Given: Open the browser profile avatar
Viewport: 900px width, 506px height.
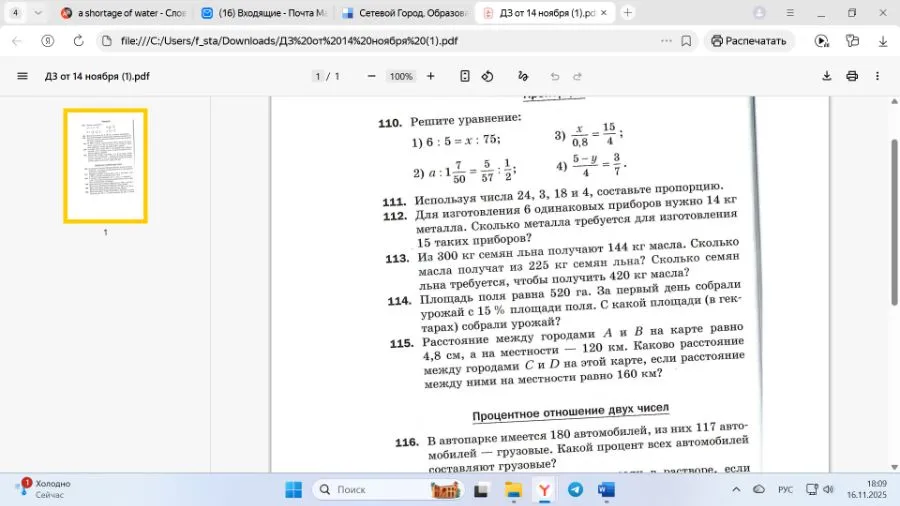Looking at the screenshot, I should coord(759,13).
